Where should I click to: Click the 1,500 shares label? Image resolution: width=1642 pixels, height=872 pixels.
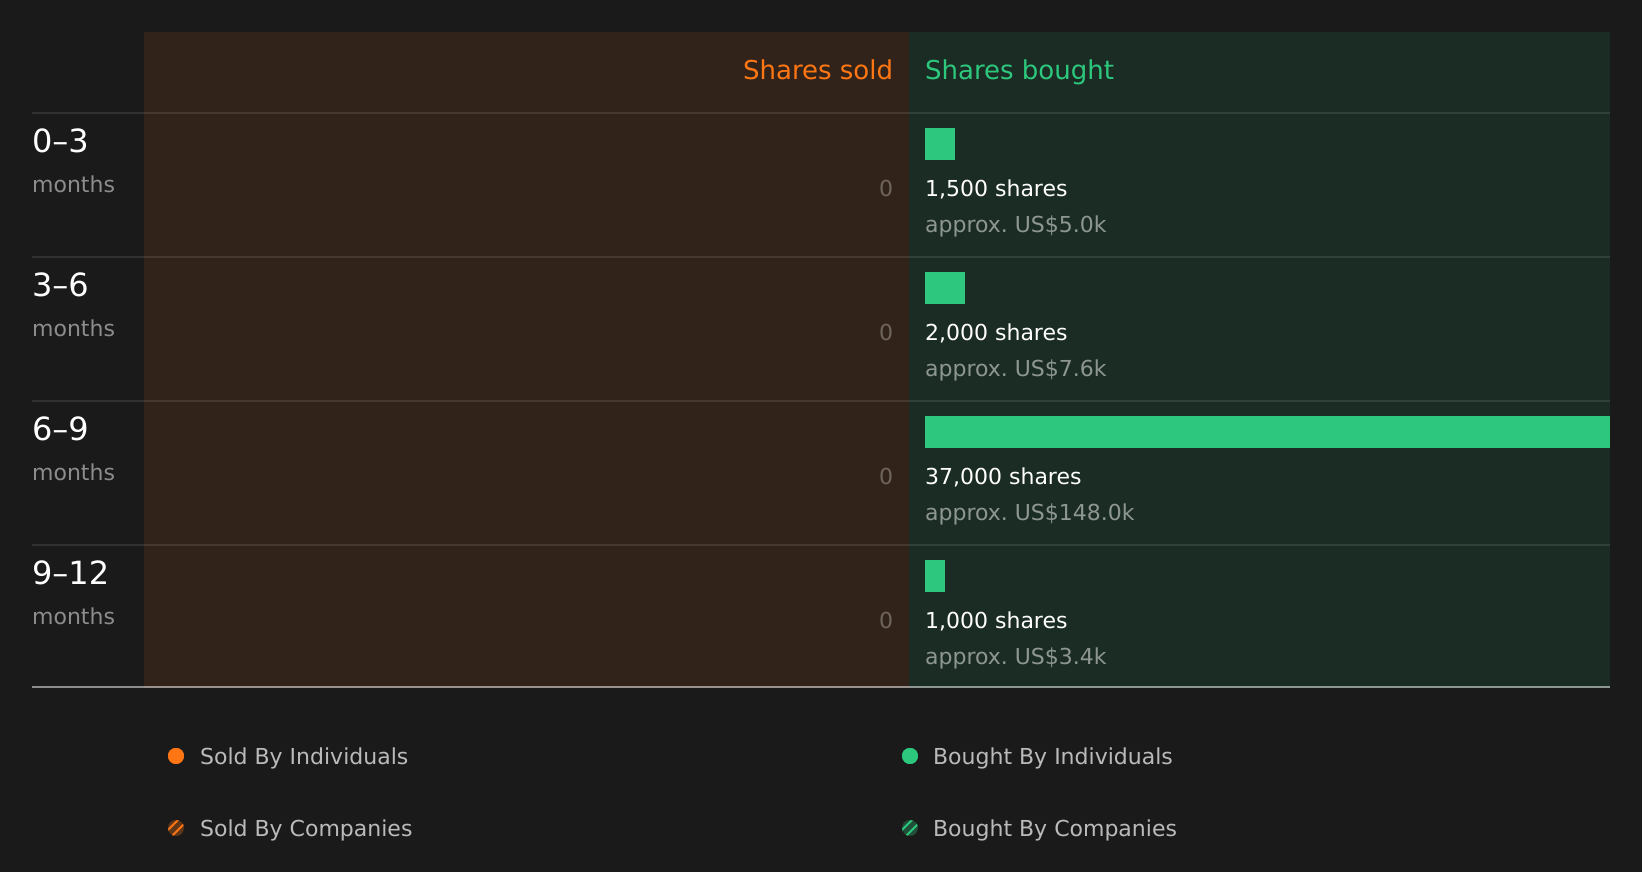tap(996, 189)
